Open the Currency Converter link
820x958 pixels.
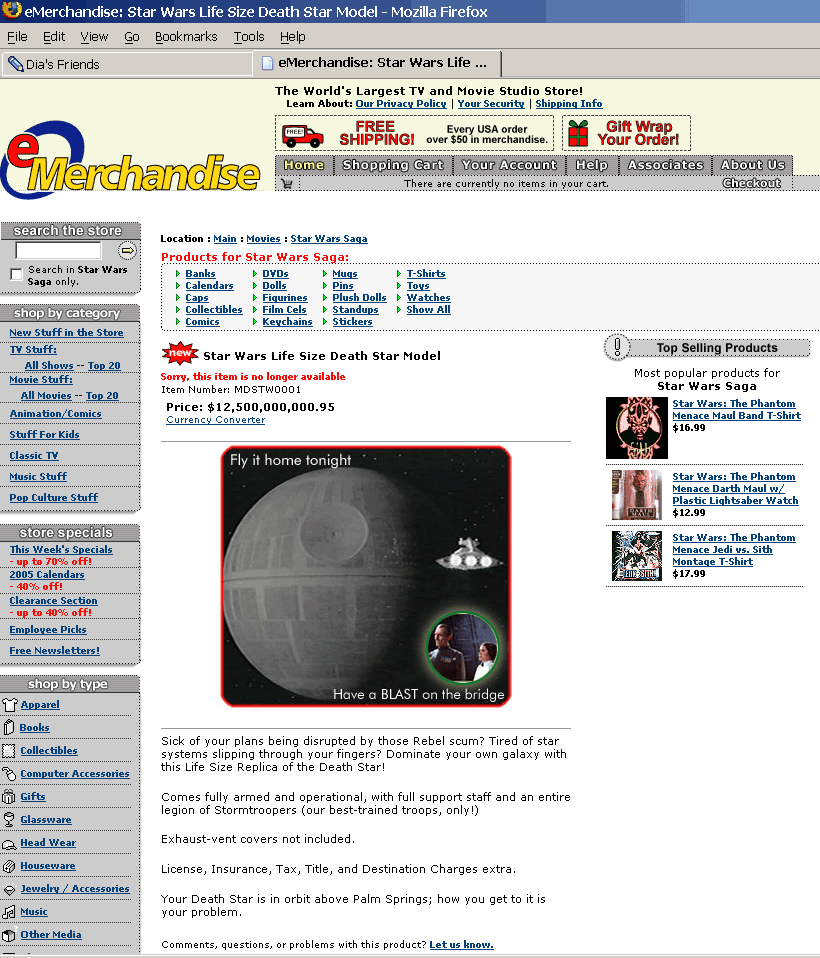pos(216,420)
